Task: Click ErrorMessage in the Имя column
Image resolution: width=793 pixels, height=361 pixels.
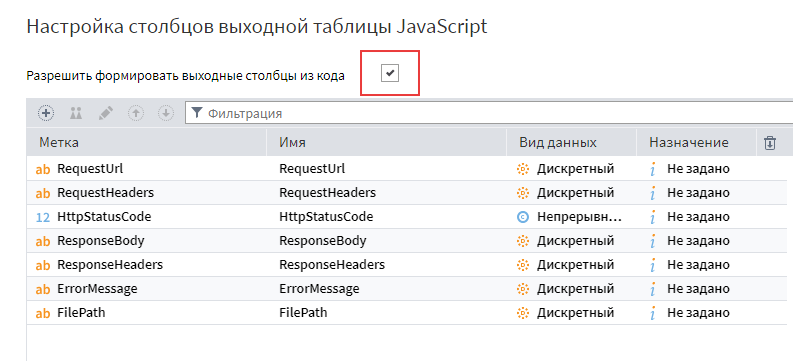Action: [x=319, y=289]
